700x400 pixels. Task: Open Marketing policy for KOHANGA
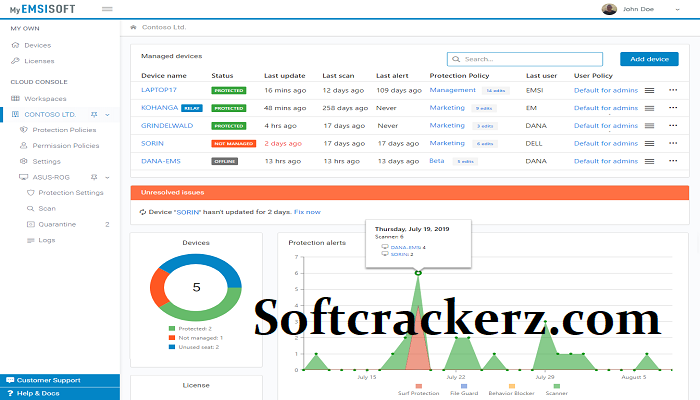[447, 108]
